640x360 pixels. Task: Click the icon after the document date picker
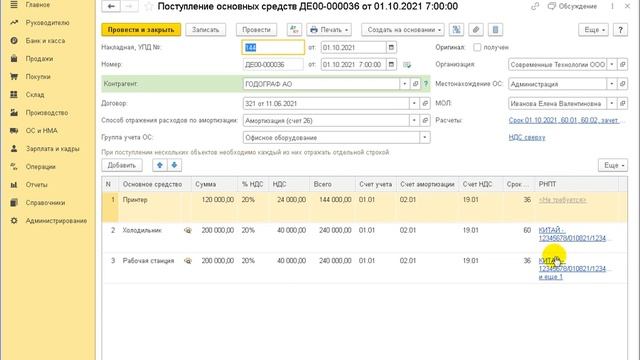click(407, 64)
